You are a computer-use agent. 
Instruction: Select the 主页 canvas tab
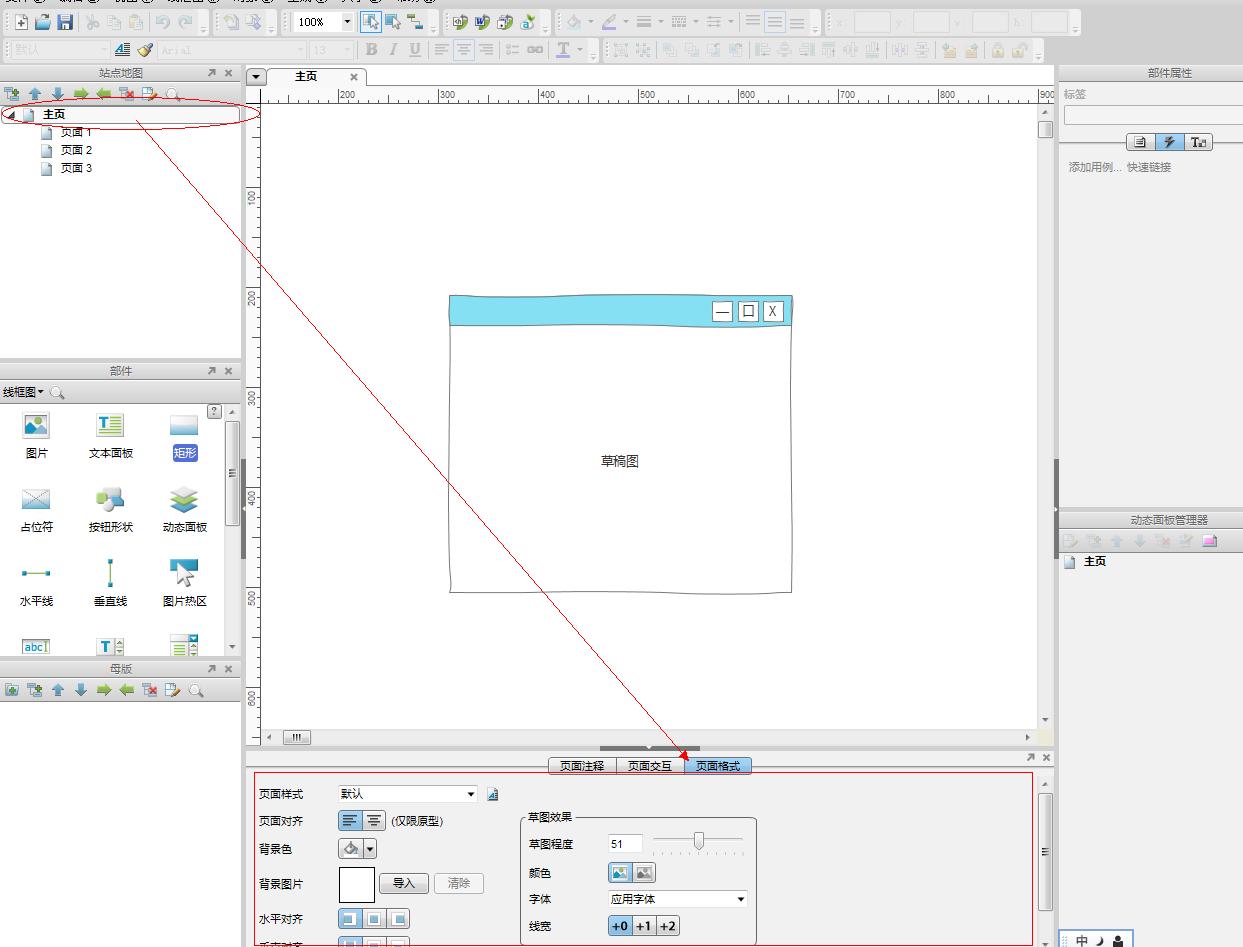pos(306,76)
